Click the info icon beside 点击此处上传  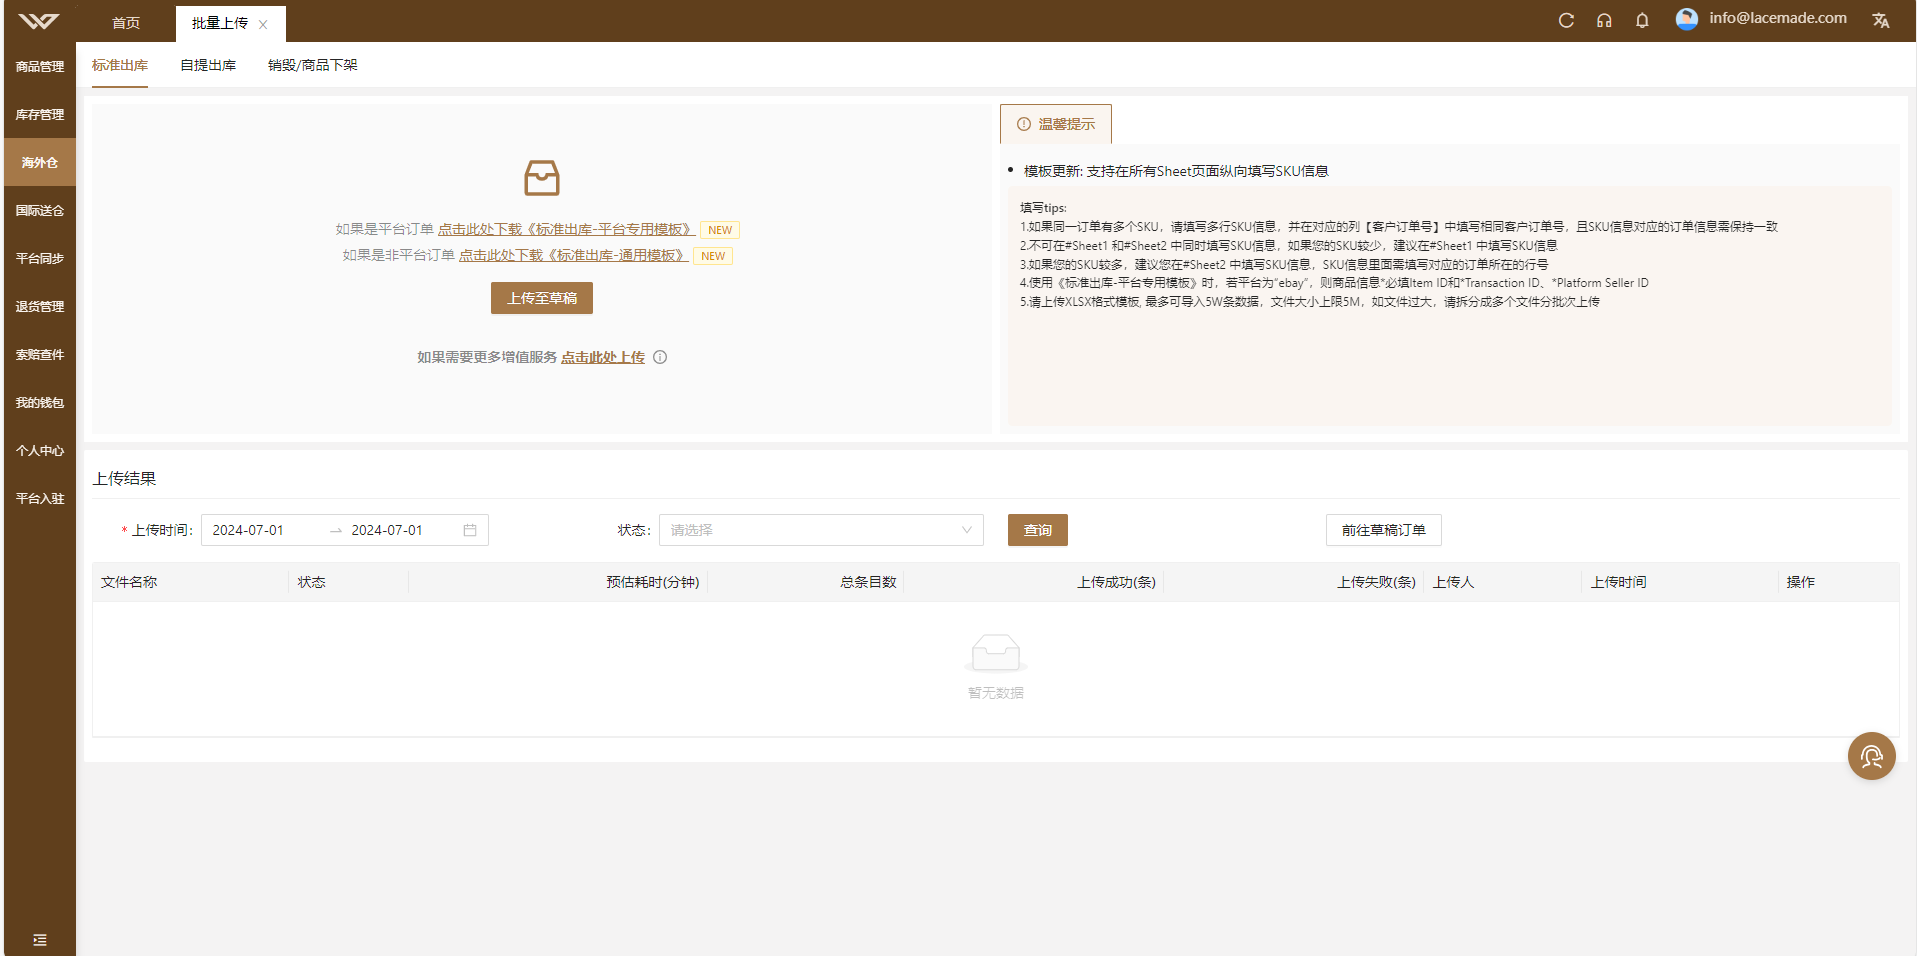tap(660, 357)
